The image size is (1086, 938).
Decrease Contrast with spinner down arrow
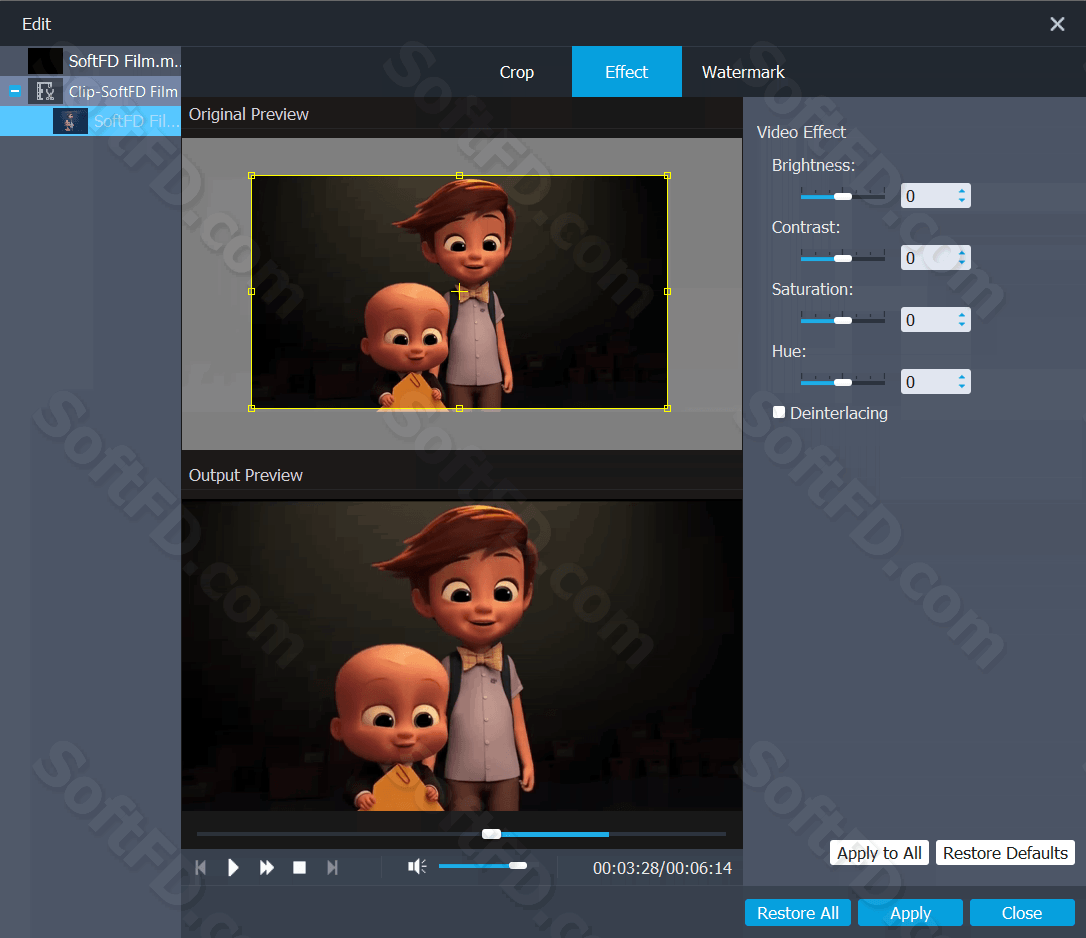click(x=962, y=263)
